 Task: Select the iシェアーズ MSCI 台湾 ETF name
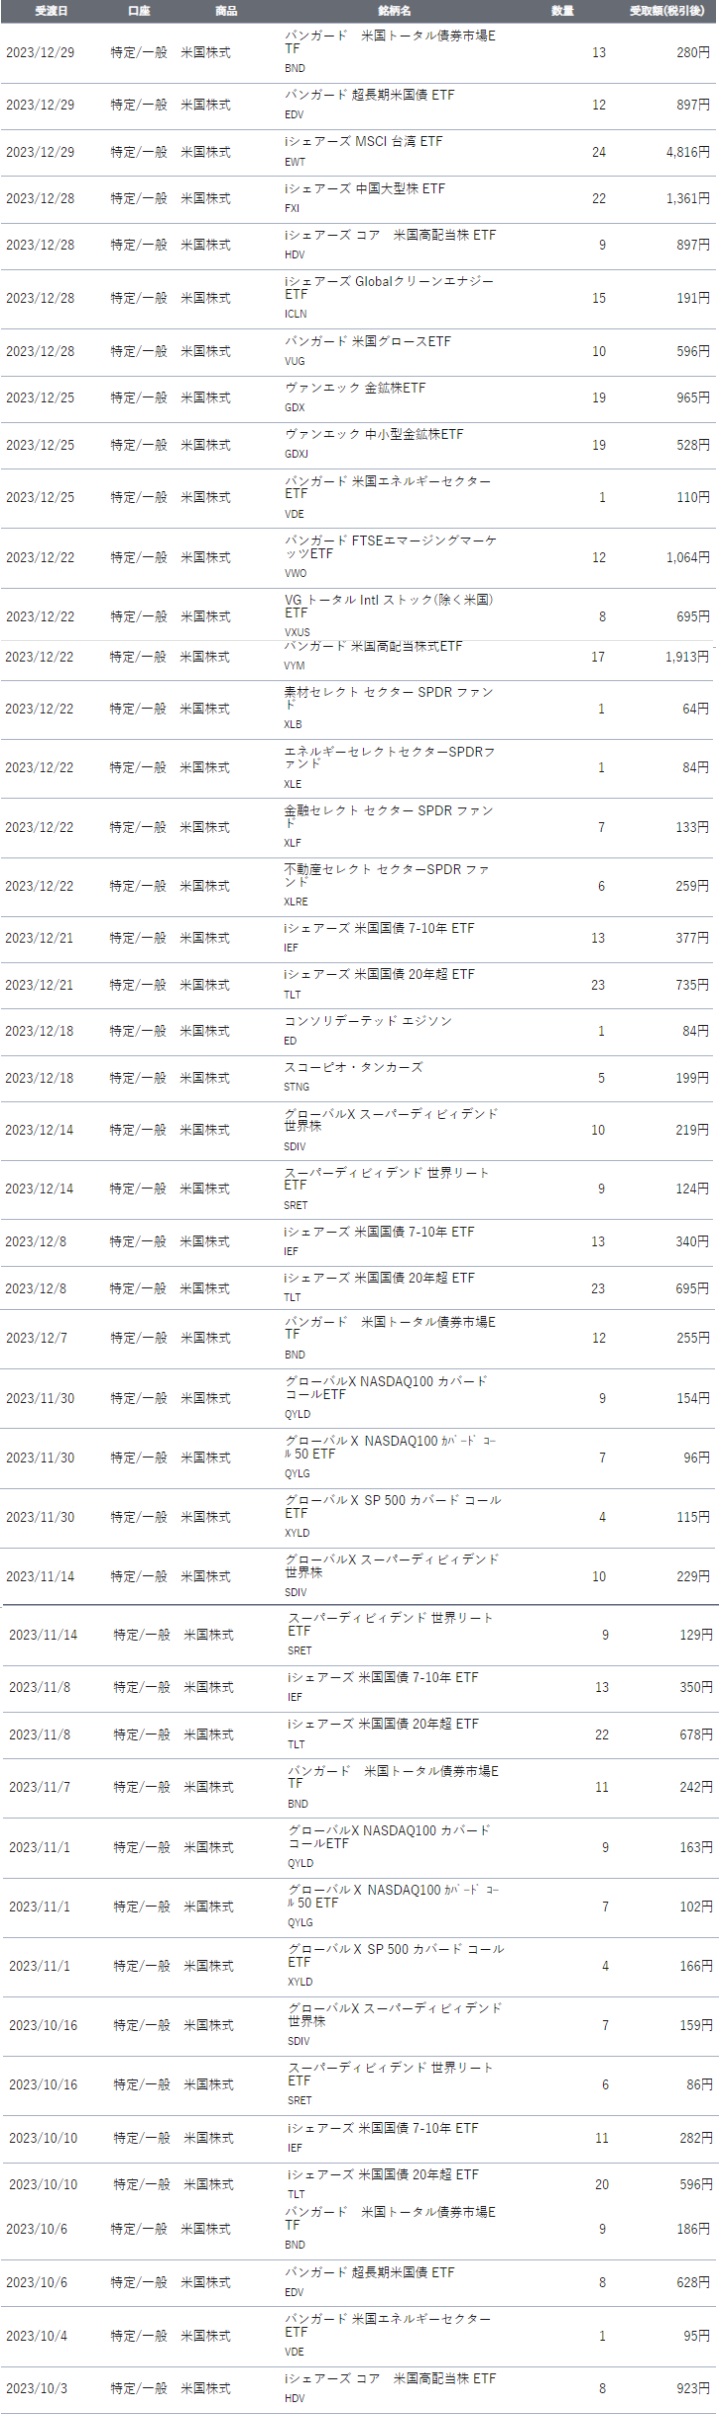pos(363,142)
